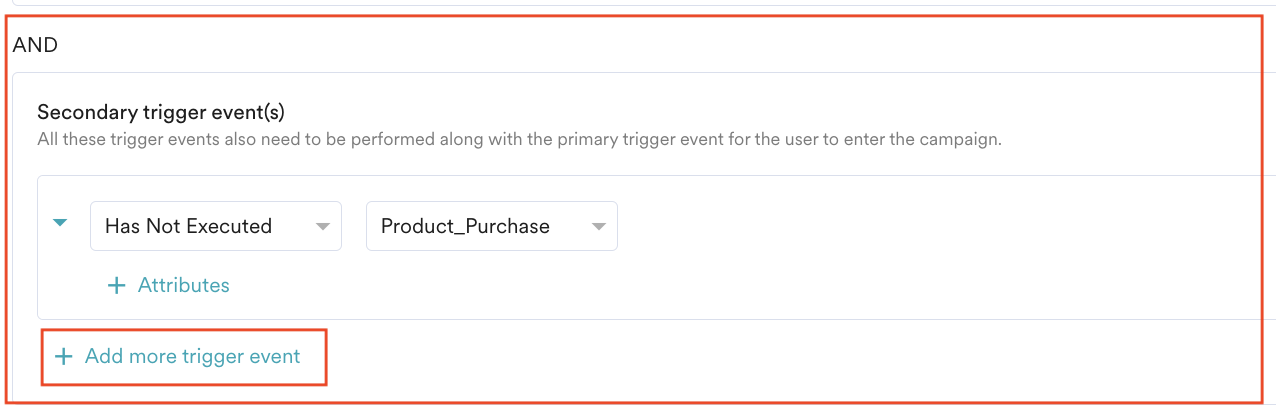
Task: Open the Product_Purchase event dropdown
Action: (492, 226)
